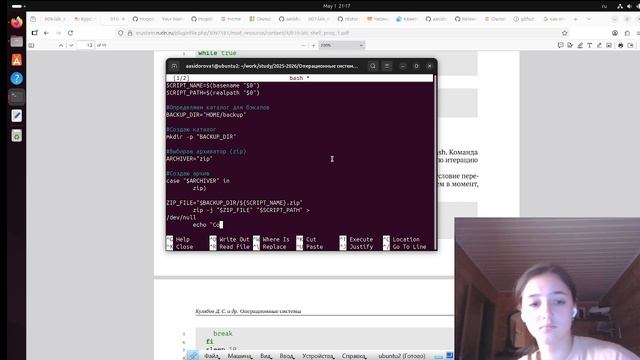The width and height of the screenshot is (640, 360).
Task: Open the Справка menu in VirtualBox bar
Action: [x=353, y=356]
